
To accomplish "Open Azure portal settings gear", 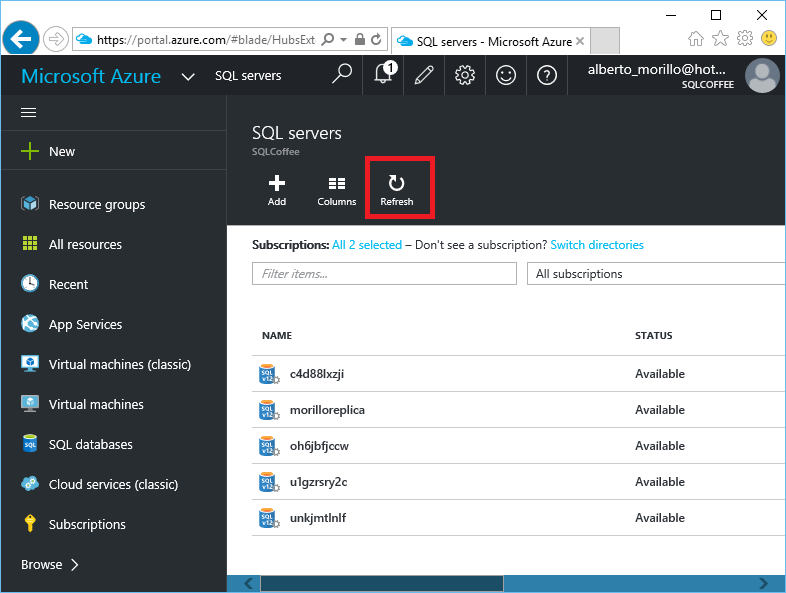I will (465, 75).
